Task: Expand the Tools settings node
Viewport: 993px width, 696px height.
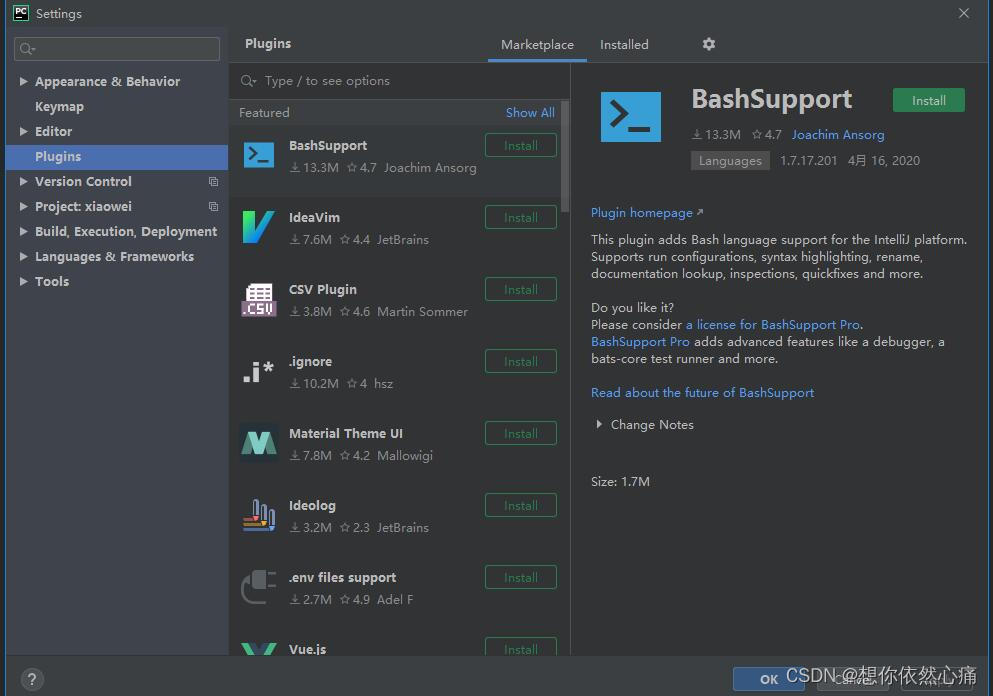Action: pos(23,281)
